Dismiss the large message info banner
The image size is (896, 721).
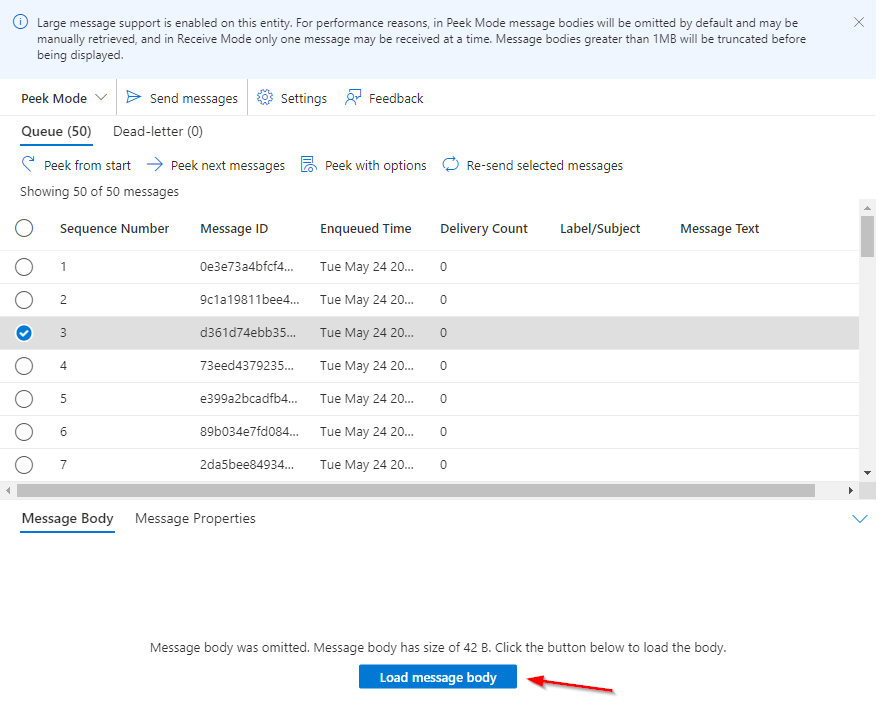coord(859,22)
